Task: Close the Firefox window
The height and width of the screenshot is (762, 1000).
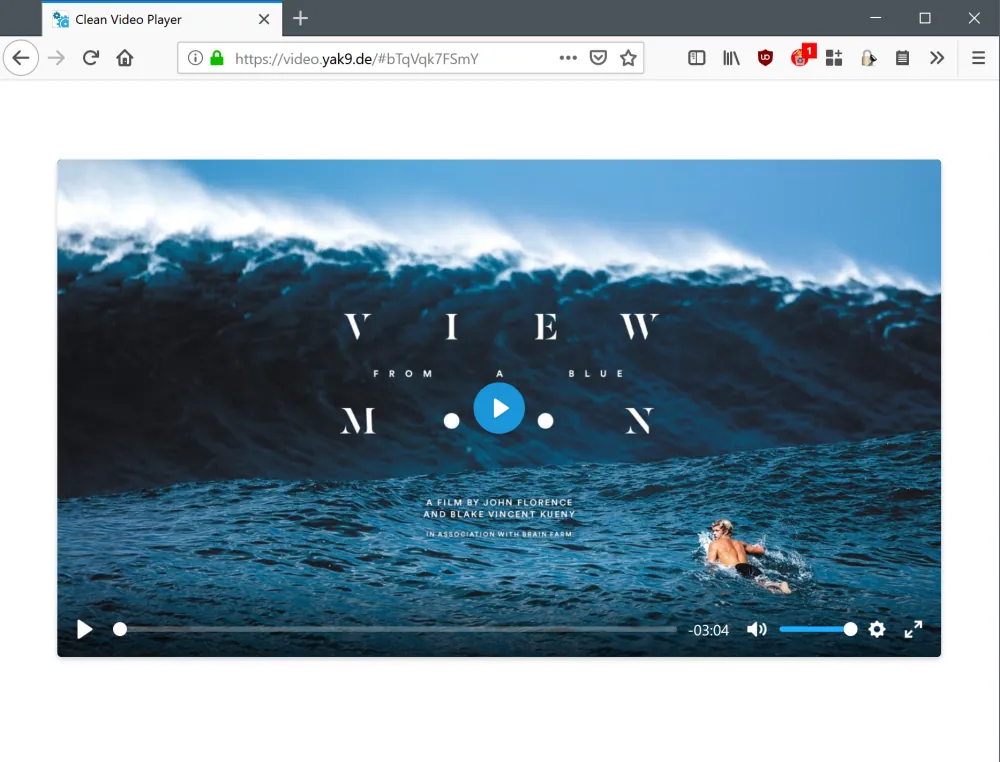Action: (x=974, y=18)
